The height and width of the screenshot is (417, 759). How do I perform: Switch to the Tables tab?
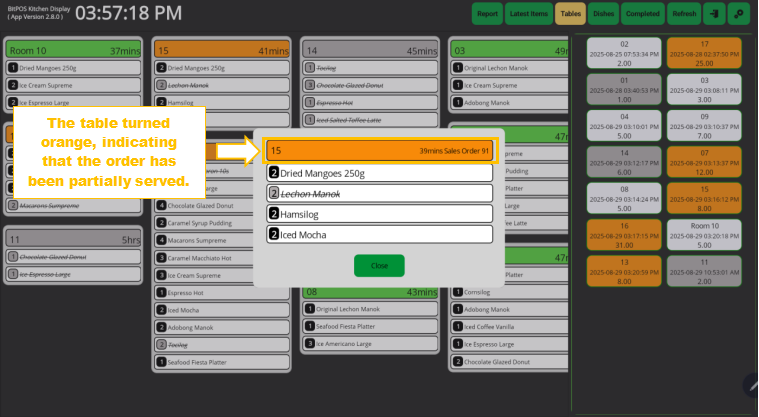(570, 14)
